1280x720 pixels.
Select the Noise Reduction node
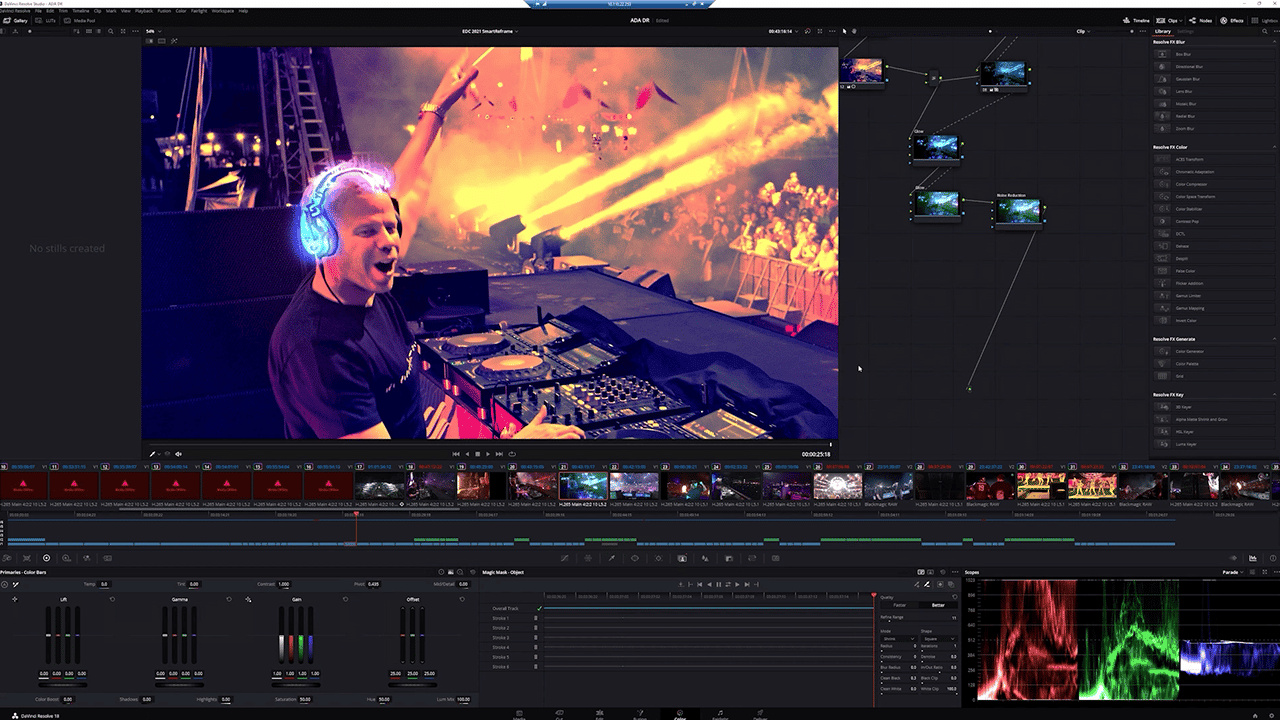[x=1018, y=210]
